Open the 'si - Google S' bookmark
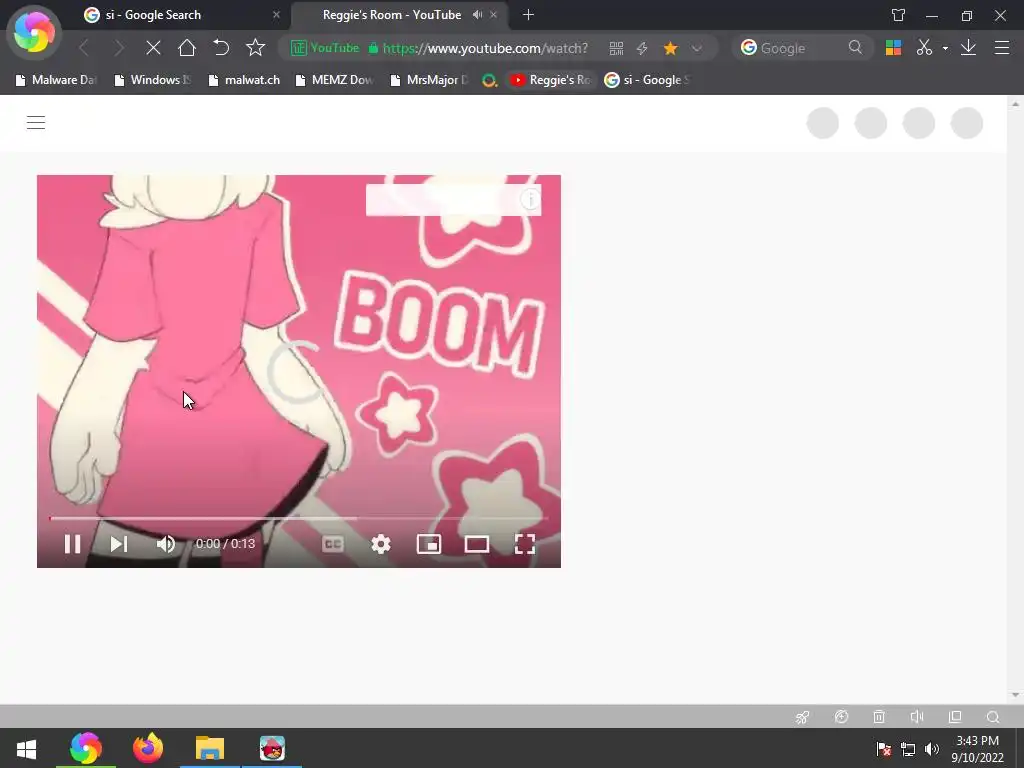The width and height of the screenshot is (1024, 768). [647, 80]
